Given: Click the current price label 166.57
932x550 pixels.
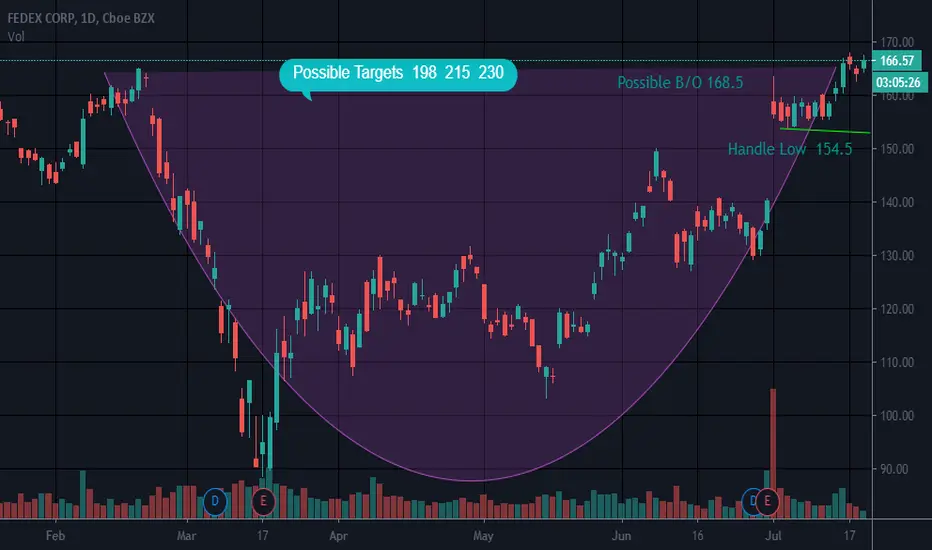Looking at the screenshot, I should pyautogui.click(x=896, y=61).
